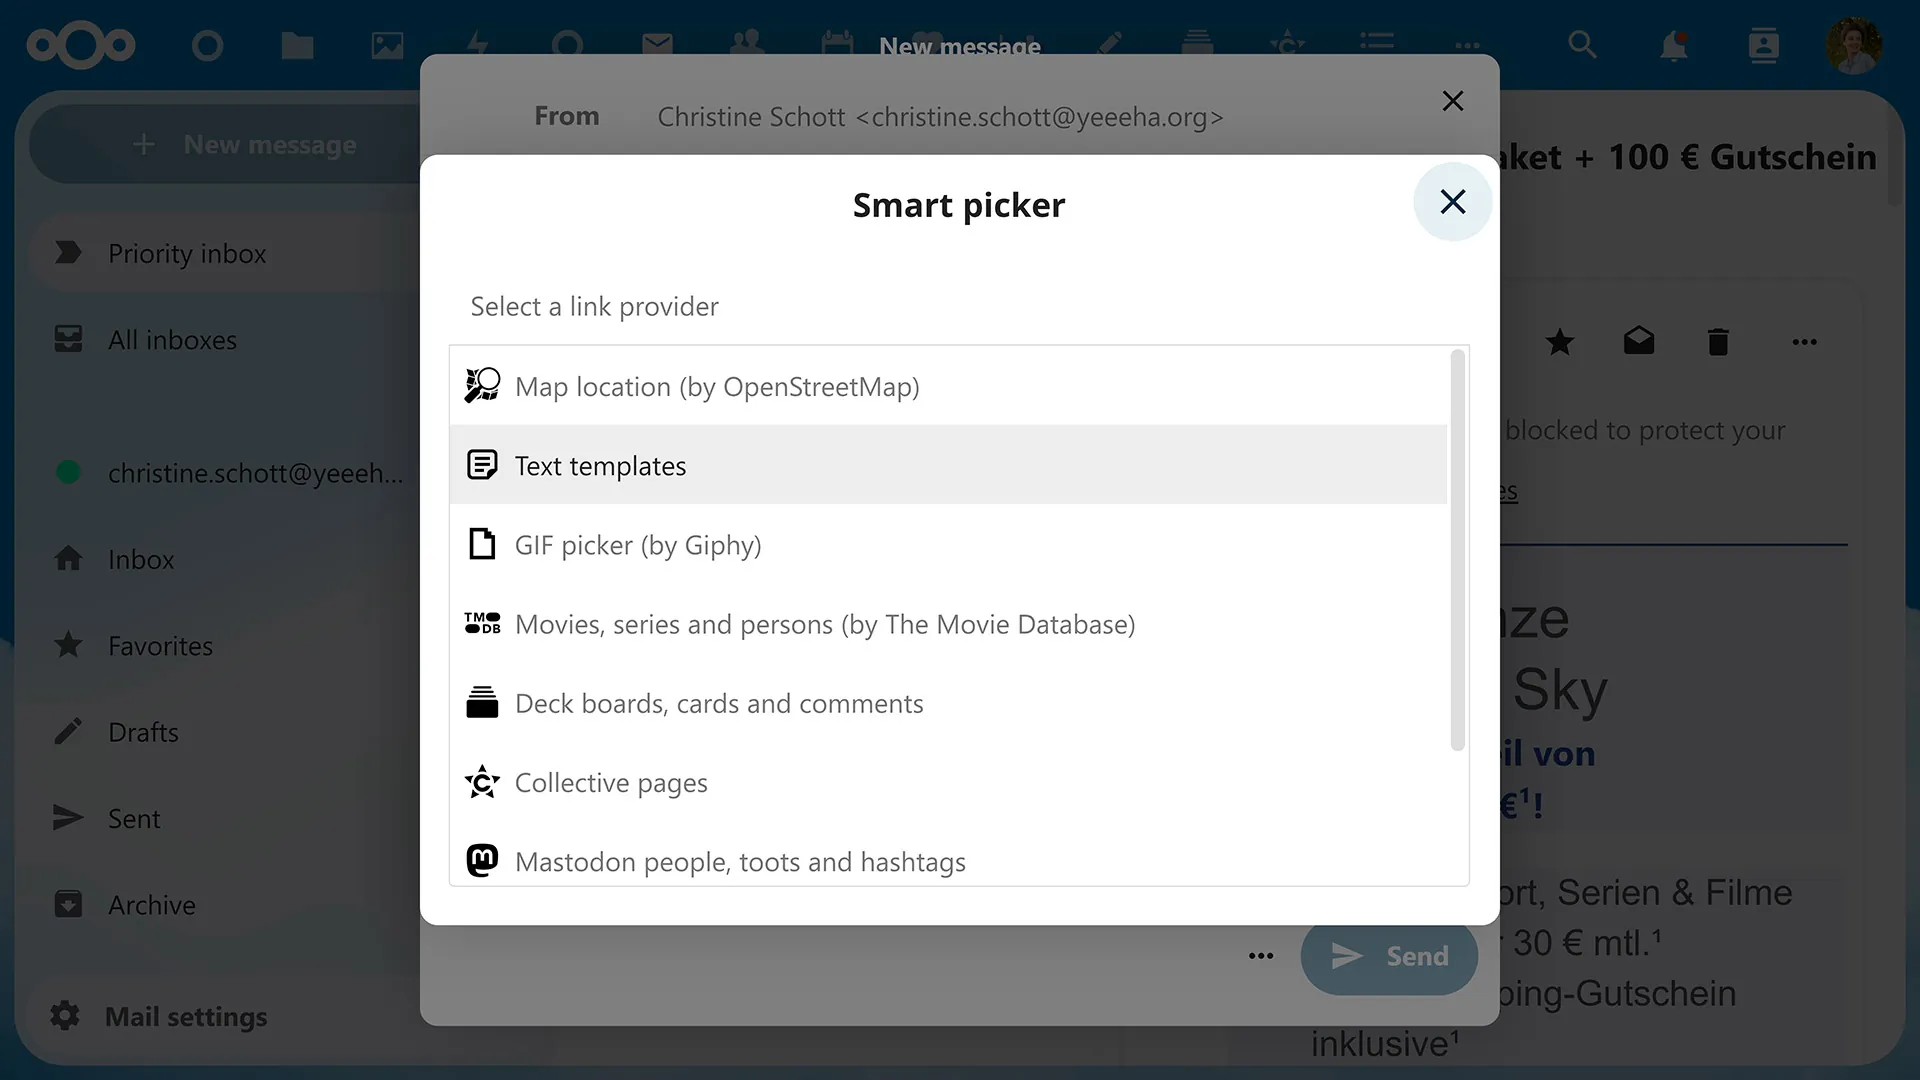The height and width of the screenshot is (1080, 1920).
Task: Close the Smart picker dialog
Action: pyautogui.click(x=1452, y=202)
